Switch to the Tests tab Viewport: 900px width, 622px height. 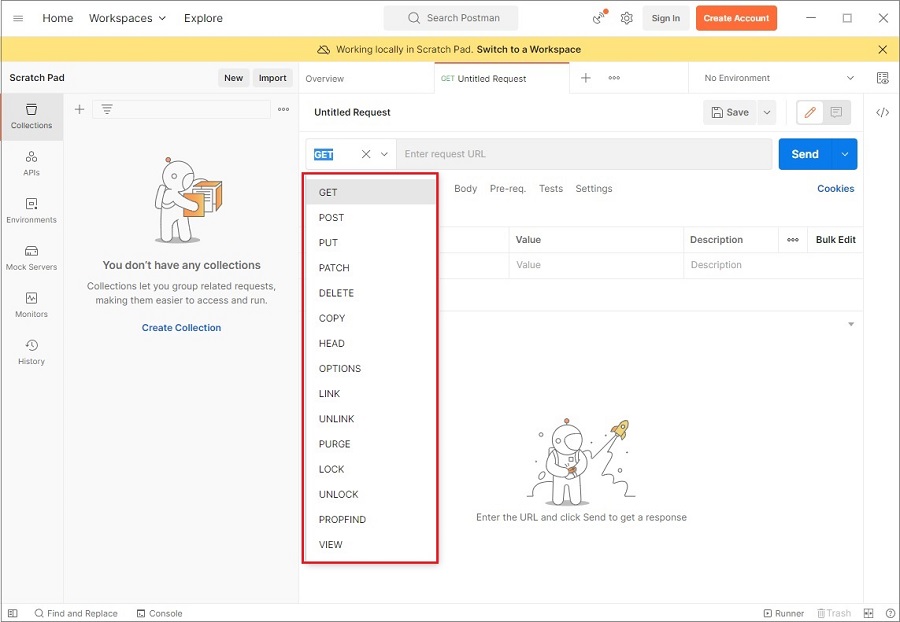pyautogui.click(x=551, y=189)
